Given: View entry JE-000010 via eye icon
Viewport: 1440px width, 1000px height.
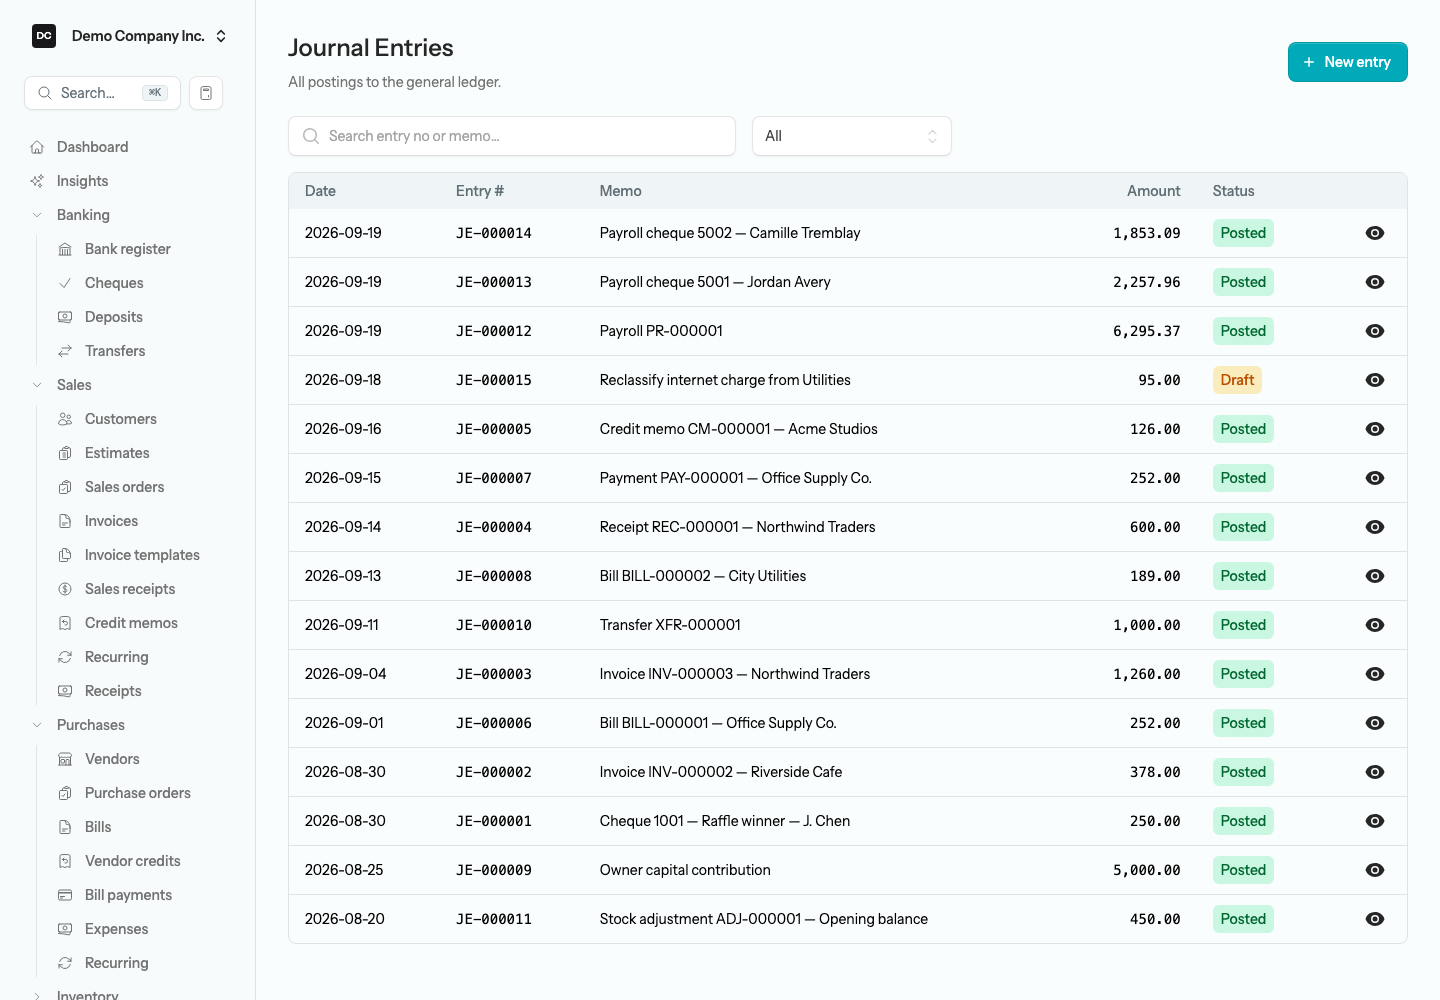Looking at the screenshot, I should click(1375, 625).
